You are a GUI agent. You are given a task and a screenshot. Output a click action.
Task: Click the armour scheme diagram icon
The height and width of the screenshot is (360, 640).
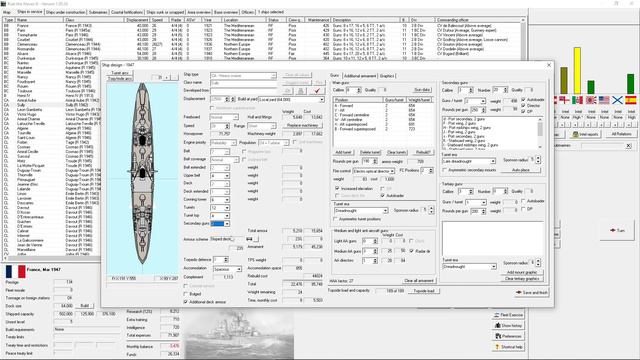[x=250, y=239]
